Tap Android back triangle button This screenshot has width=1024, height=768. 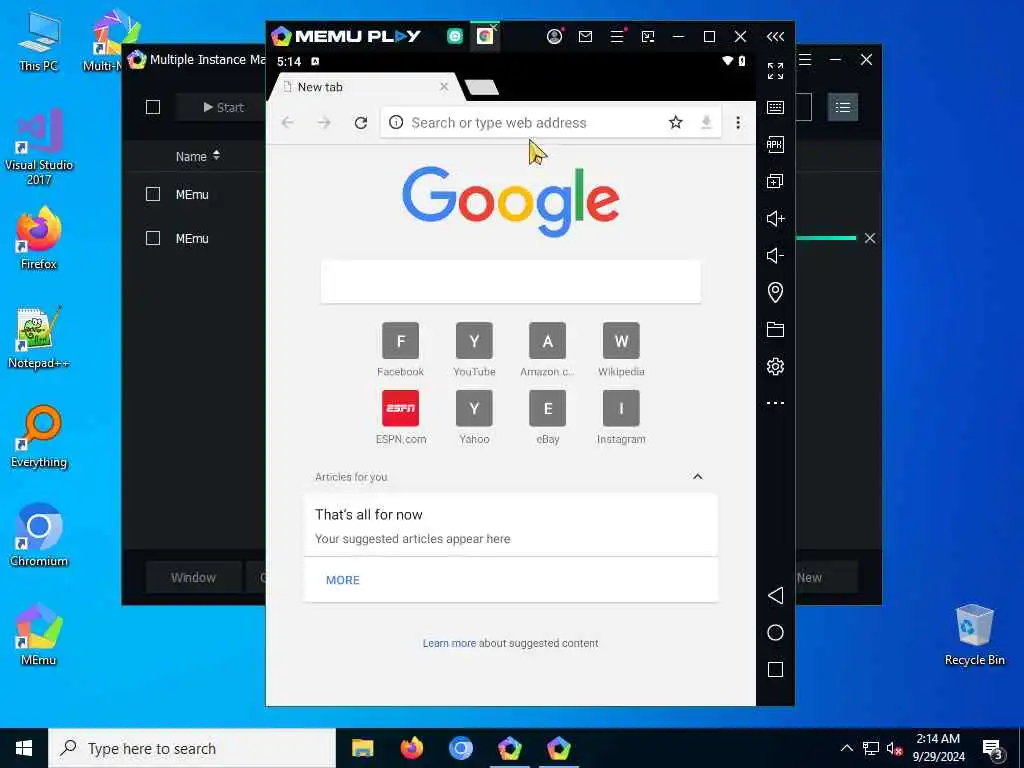[x=775, y=595]
